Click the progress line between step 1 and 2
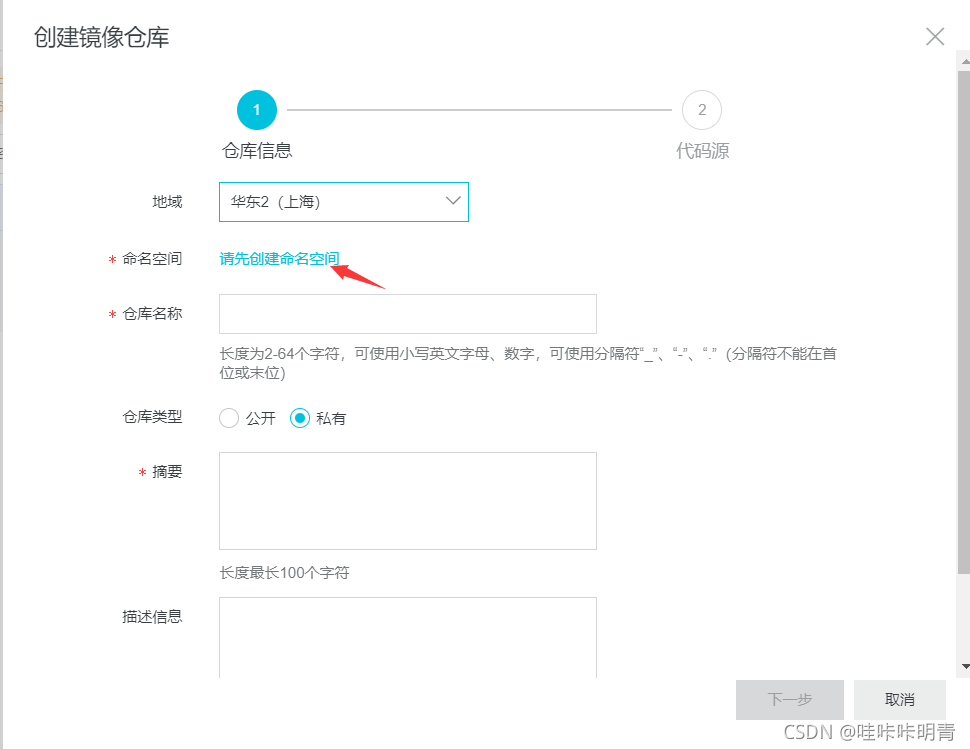The width and height of the screenshot is (970, 750). pyautogui.click(x=480, y=110)
